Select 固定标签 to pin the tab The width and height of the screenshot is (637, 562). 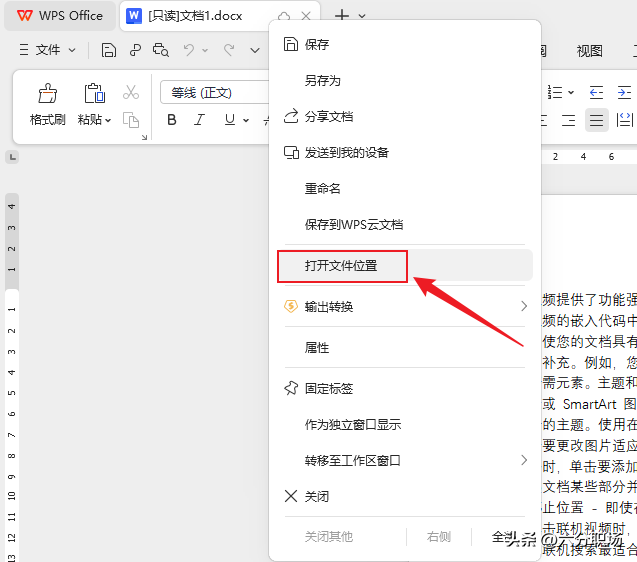[x=405, y=388]
